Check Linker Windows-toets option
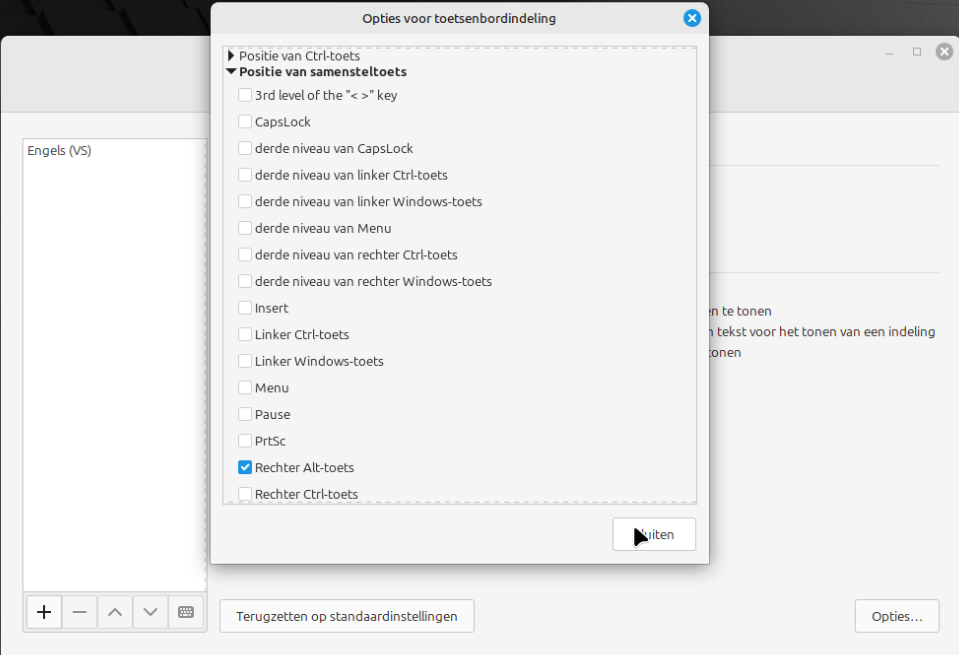Screen dimensions: 959x655 [245, 361]
